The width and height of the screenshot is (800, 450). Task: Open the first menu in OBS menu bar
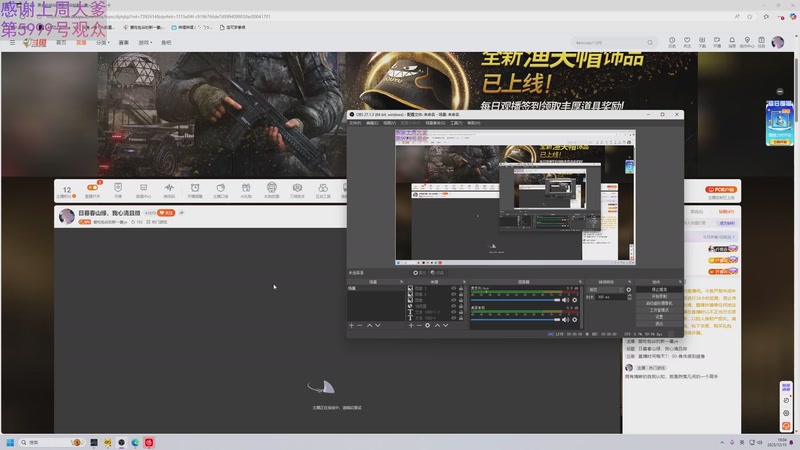pyautogui.click(x=355, y=123)
